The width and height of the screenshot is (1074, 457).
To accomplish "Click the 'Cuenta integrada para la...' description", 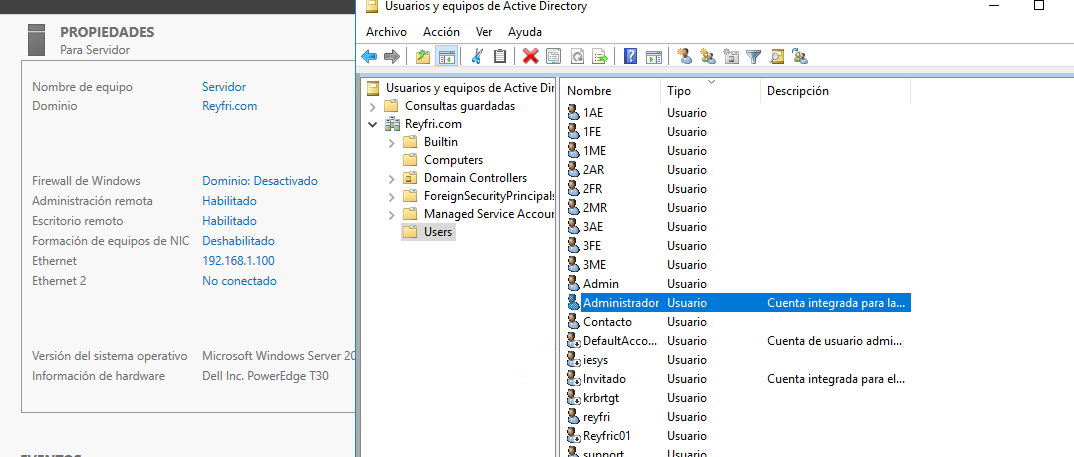I will 836,302.
